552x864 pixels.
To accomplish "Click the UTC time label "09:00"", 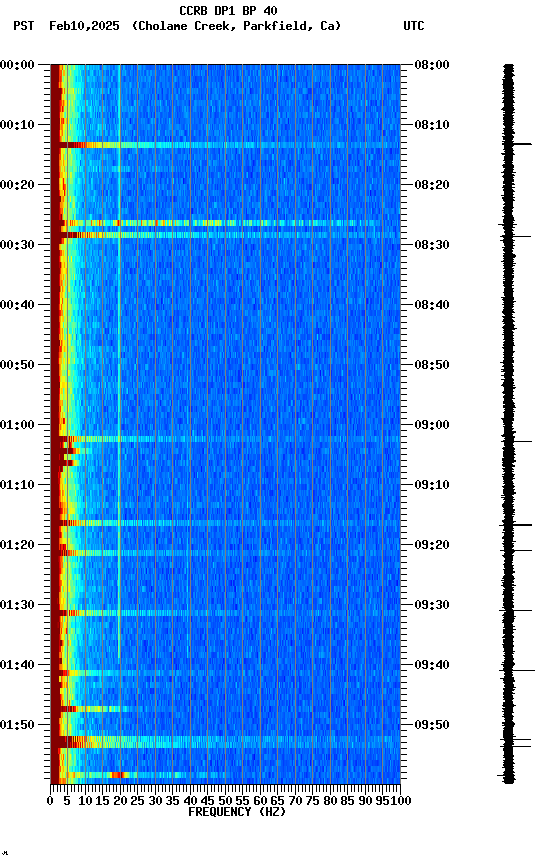I will [432, 425].
